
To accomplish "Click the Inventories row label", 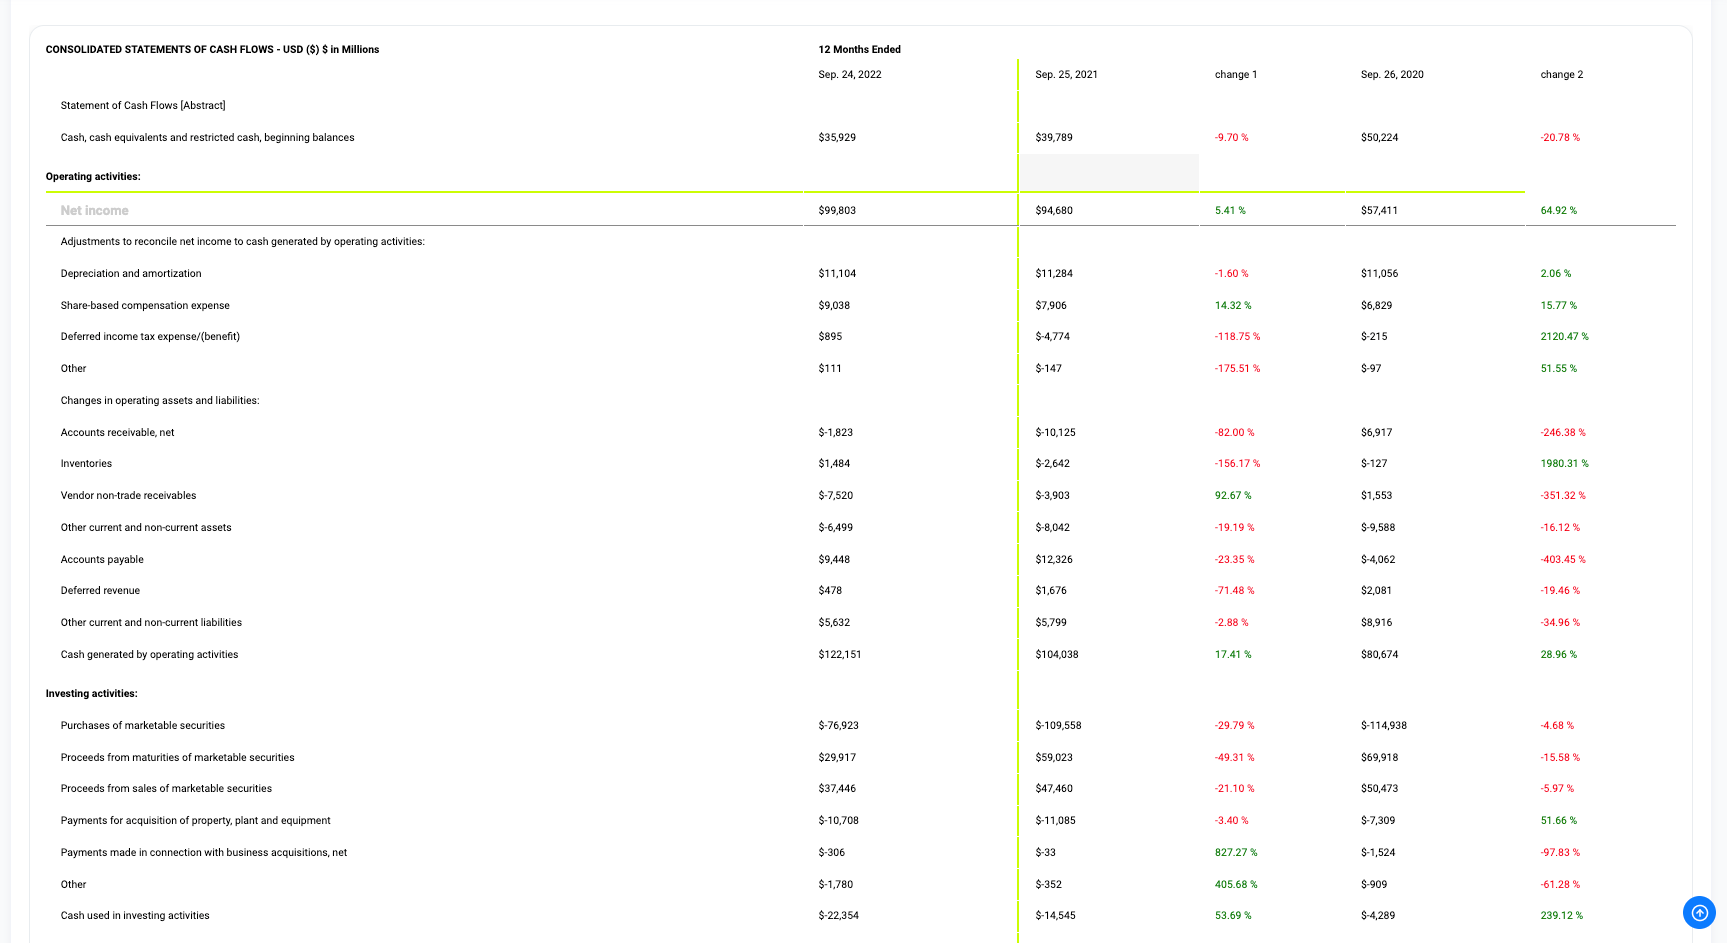I will coord(86,463).
